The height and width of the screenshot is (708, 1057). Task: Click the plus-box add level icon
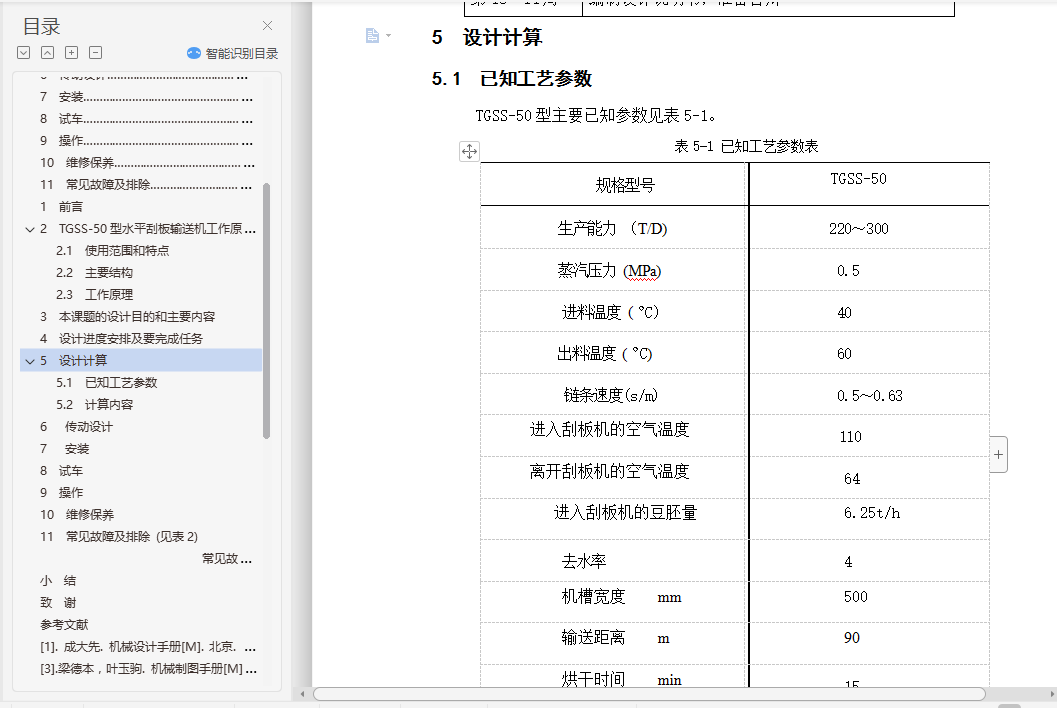(71, 53)
